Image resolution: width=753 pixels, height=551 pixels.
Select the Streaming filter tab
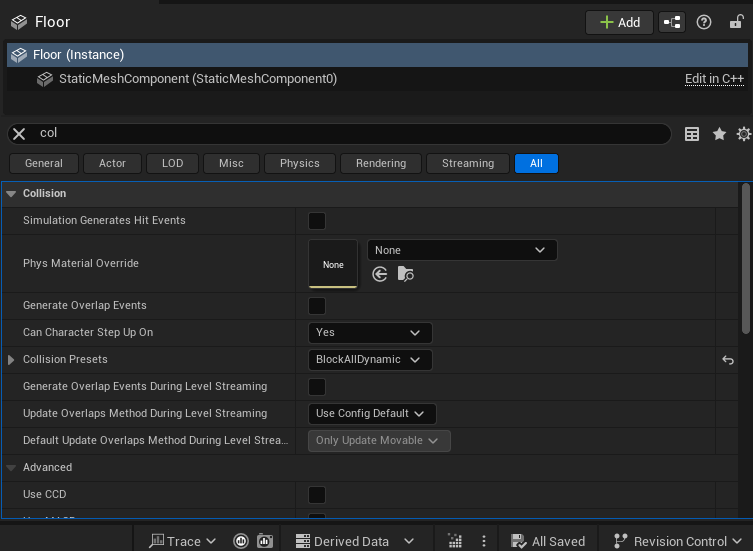(x=468, y=163)
